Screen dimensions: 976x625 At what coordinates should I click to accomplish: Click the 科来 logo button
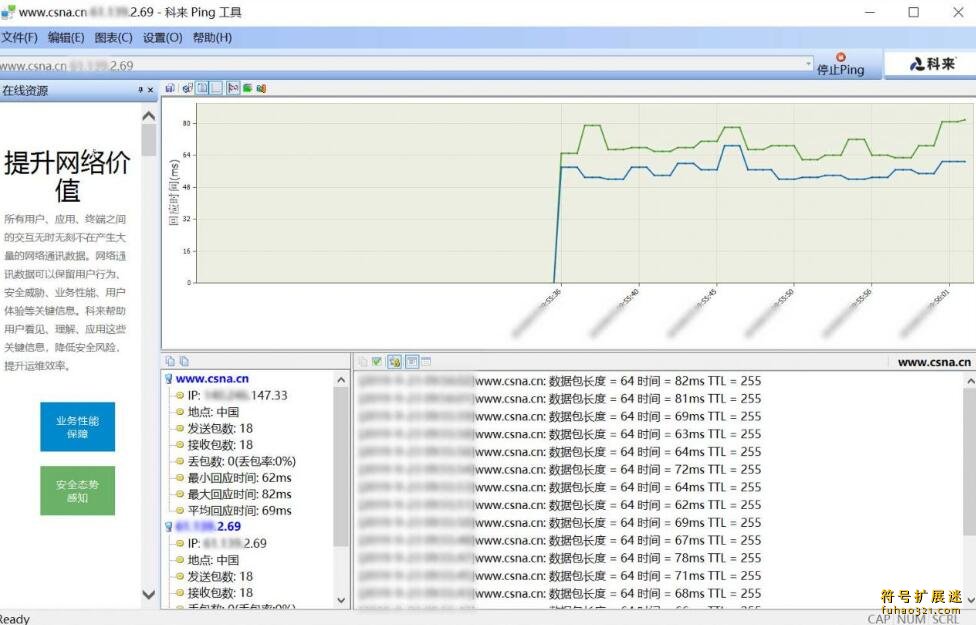click(x=931, y=63)
